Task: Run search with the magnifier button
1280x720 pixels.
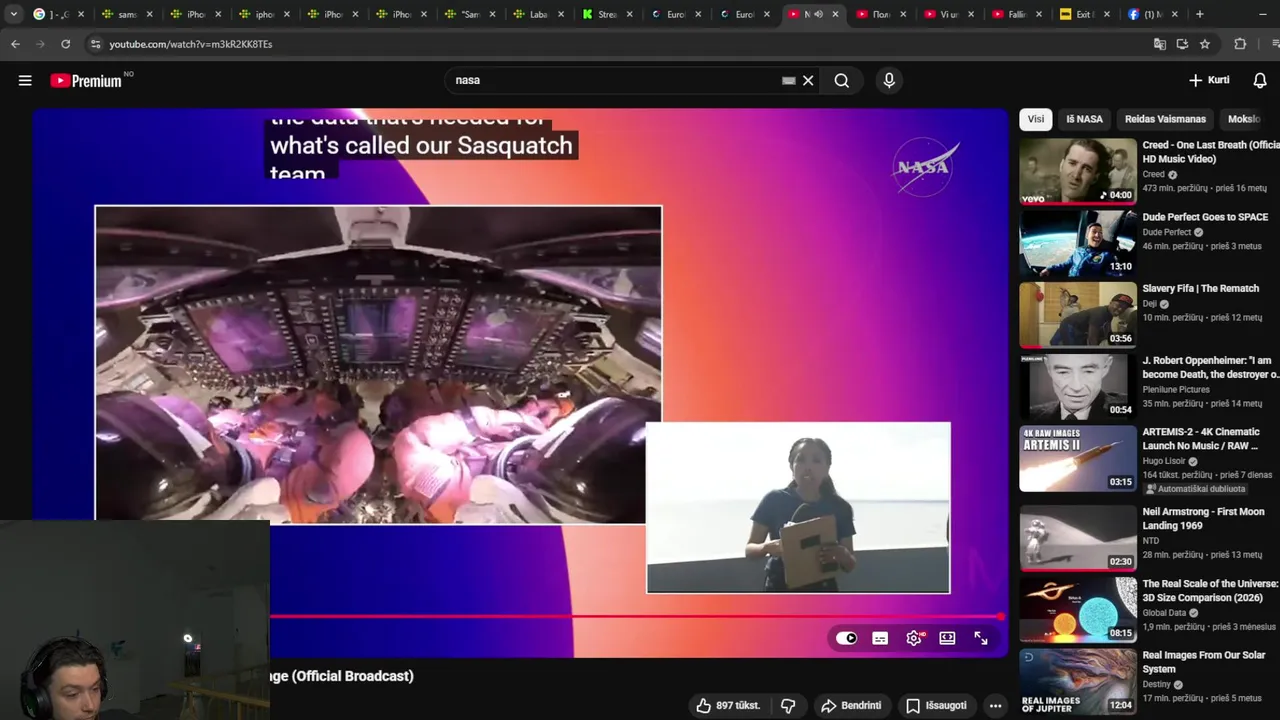Action: pyautogui.click(x=842, y=81)
